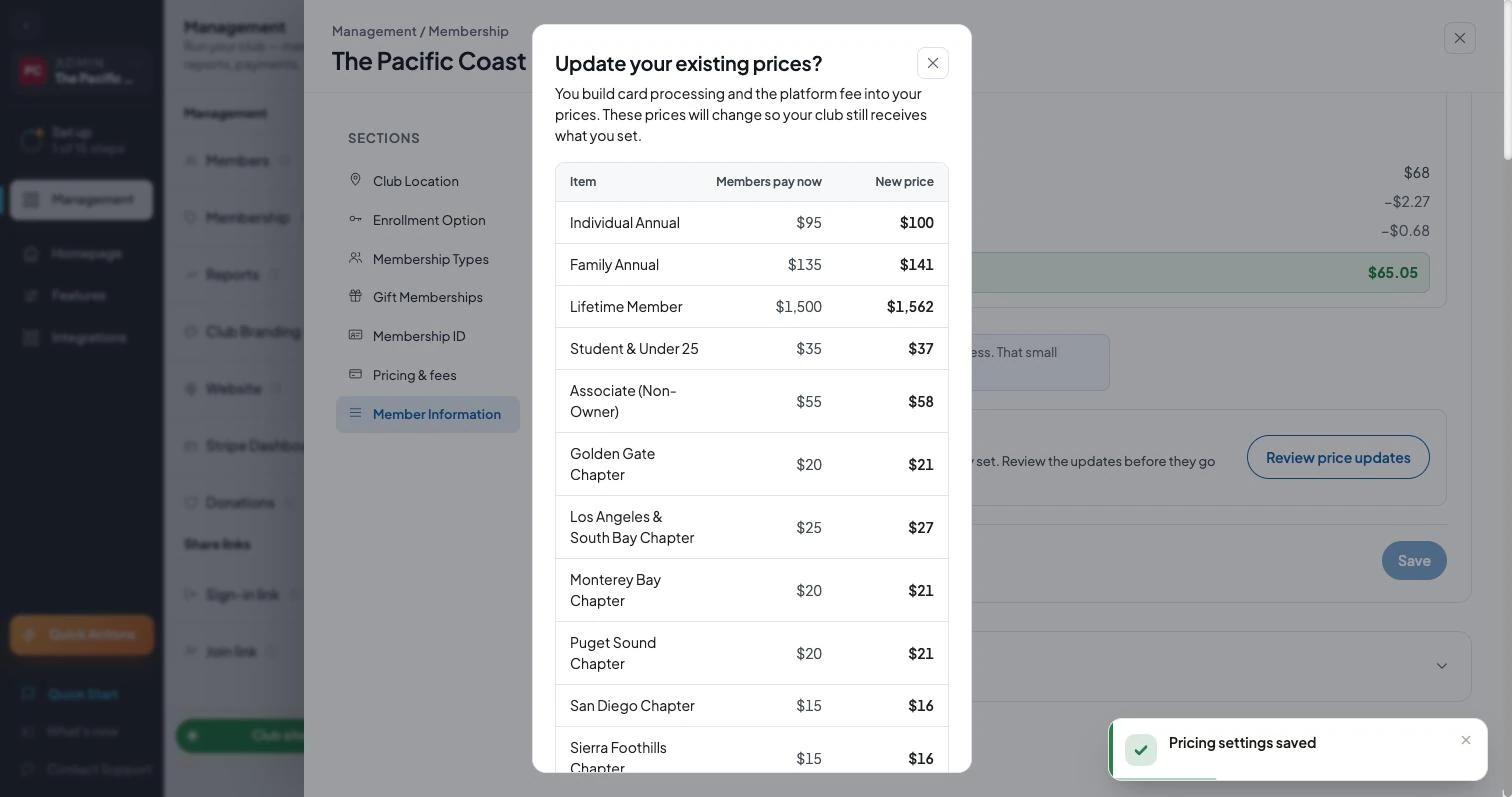Click the Lifetime Member new price $1,562
The height and width of the screenshot is (797, 1512).
coord(910,306)
